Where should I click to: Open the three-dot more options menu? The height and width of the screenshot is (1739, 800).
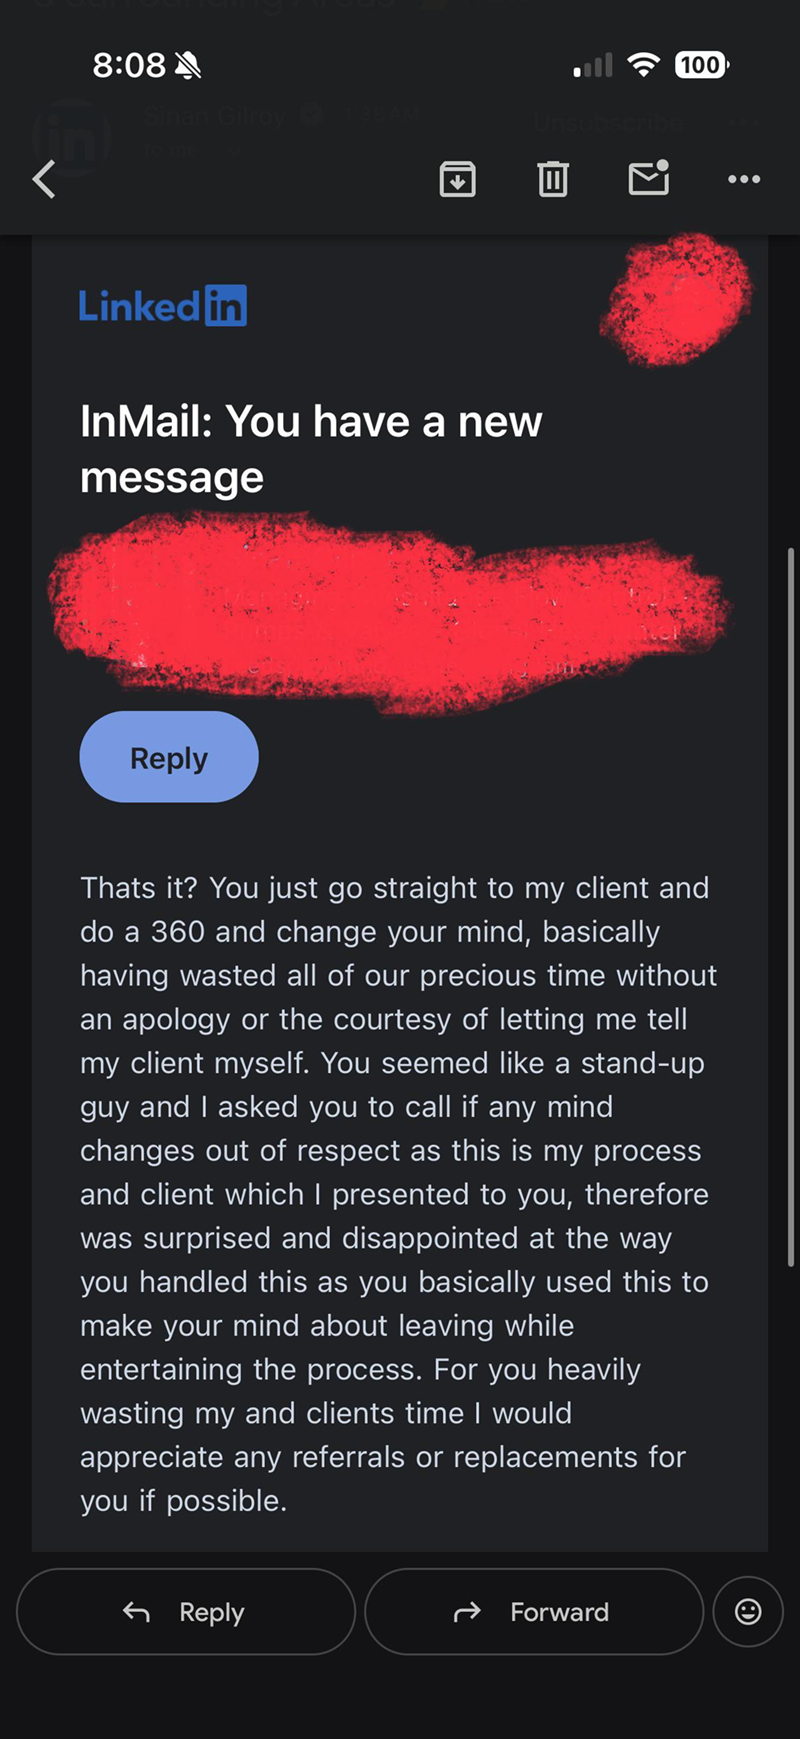tap(744, 179)
